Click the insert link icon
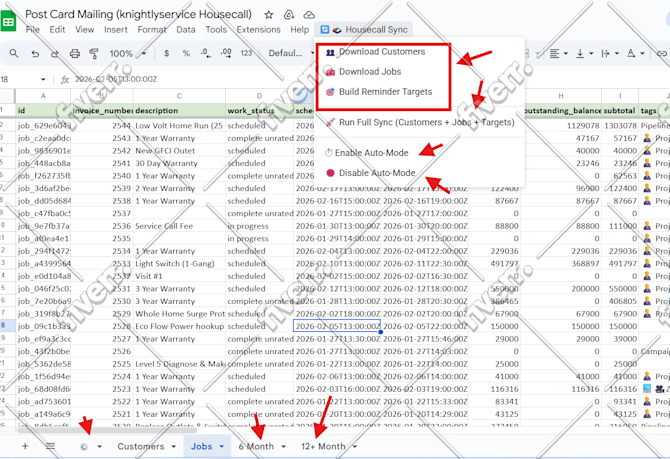The height and width of the screenshot is (459, 670). point(661,53)
